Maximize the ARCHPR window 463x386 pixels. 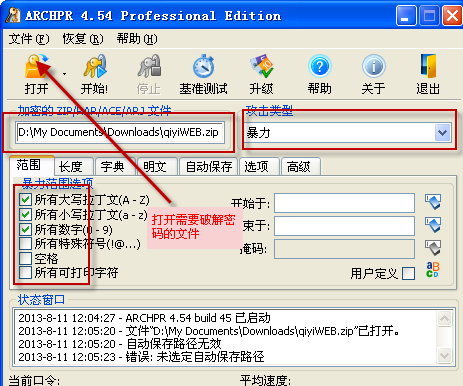pos(429,15)
